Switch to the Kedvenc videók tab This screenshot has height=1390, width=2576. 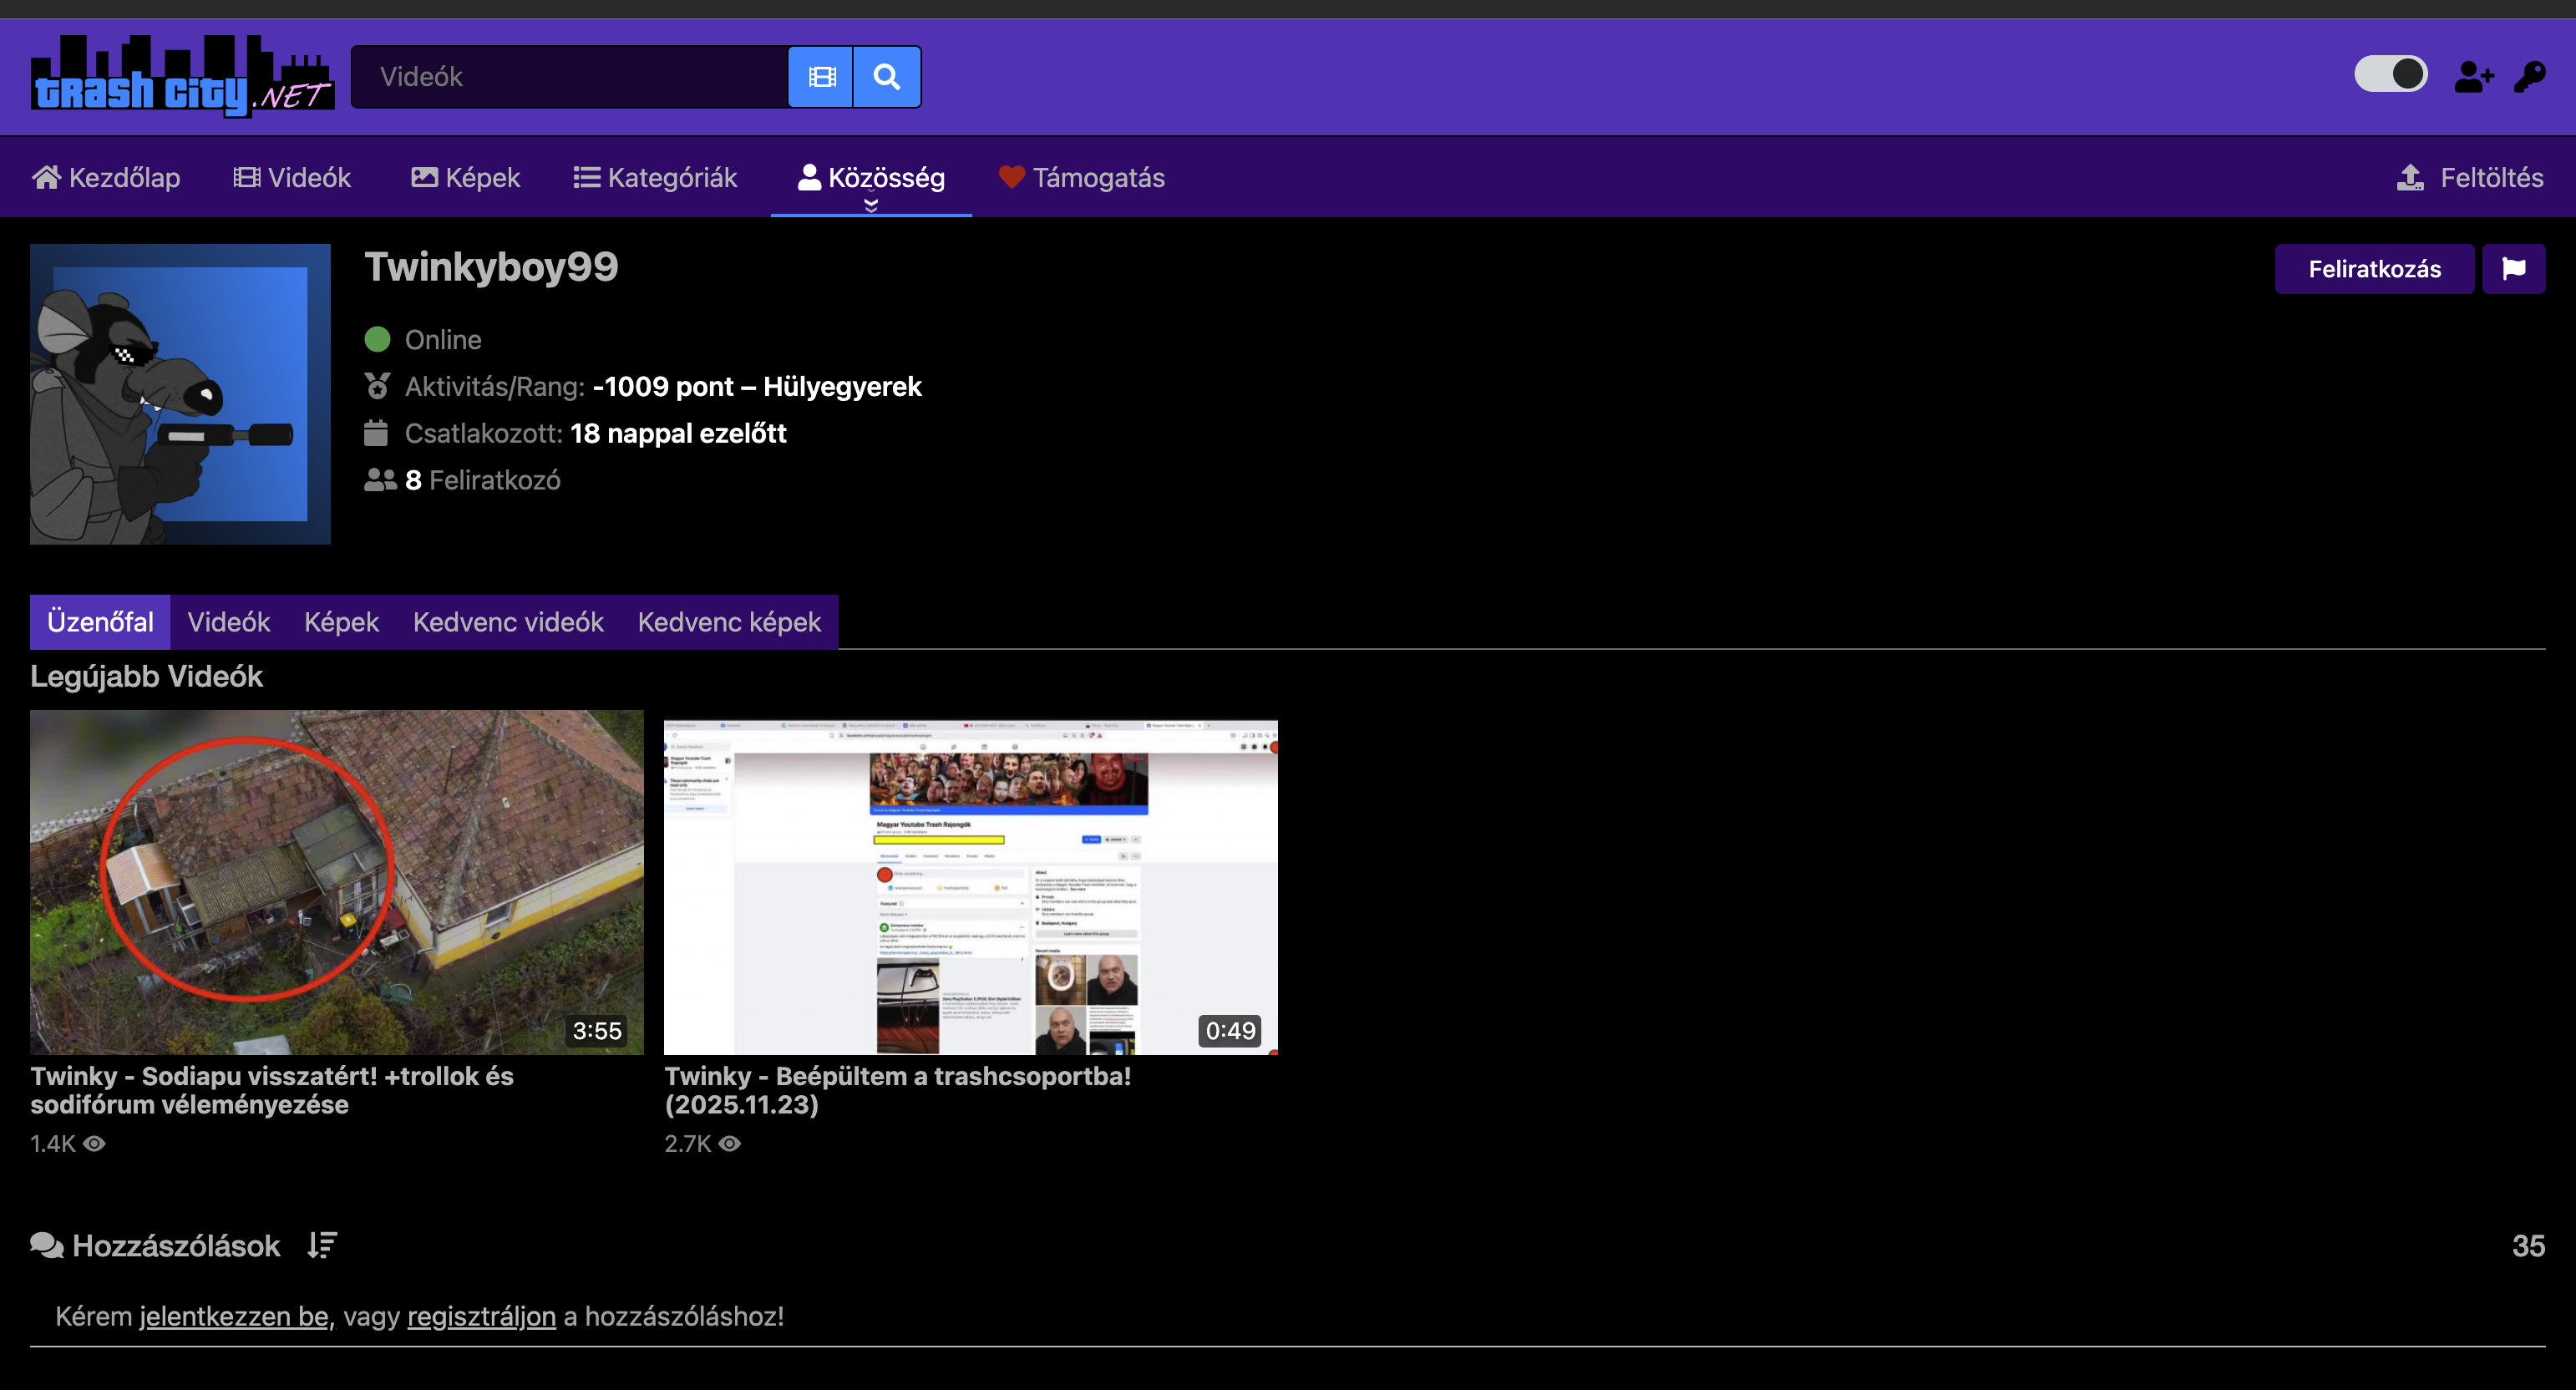(508, 622)
